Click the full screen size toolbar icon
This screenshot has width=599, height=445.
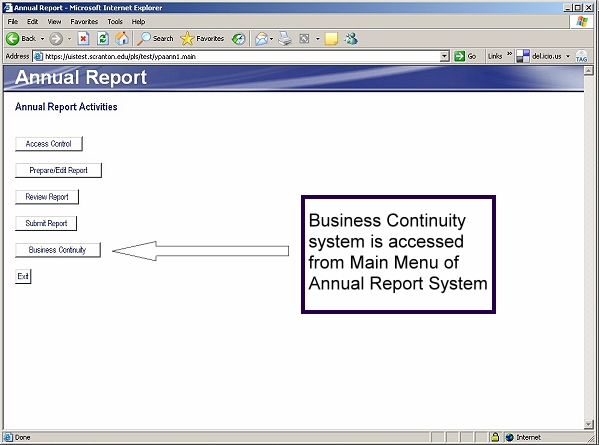coord(304,39)
